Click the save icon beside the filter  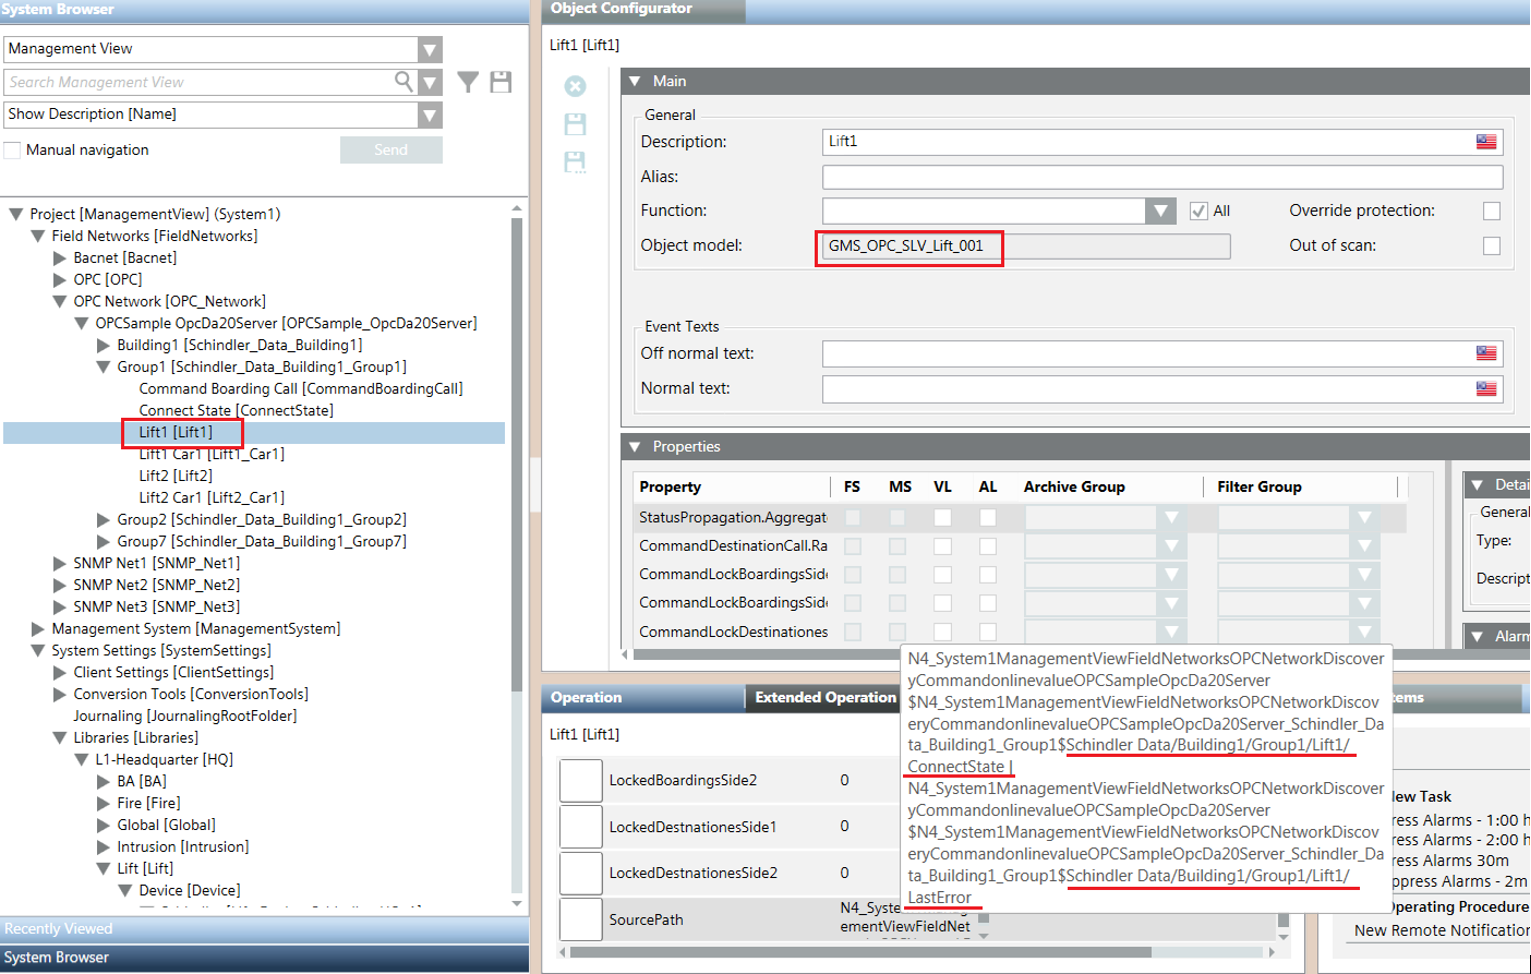coord(501,82)
